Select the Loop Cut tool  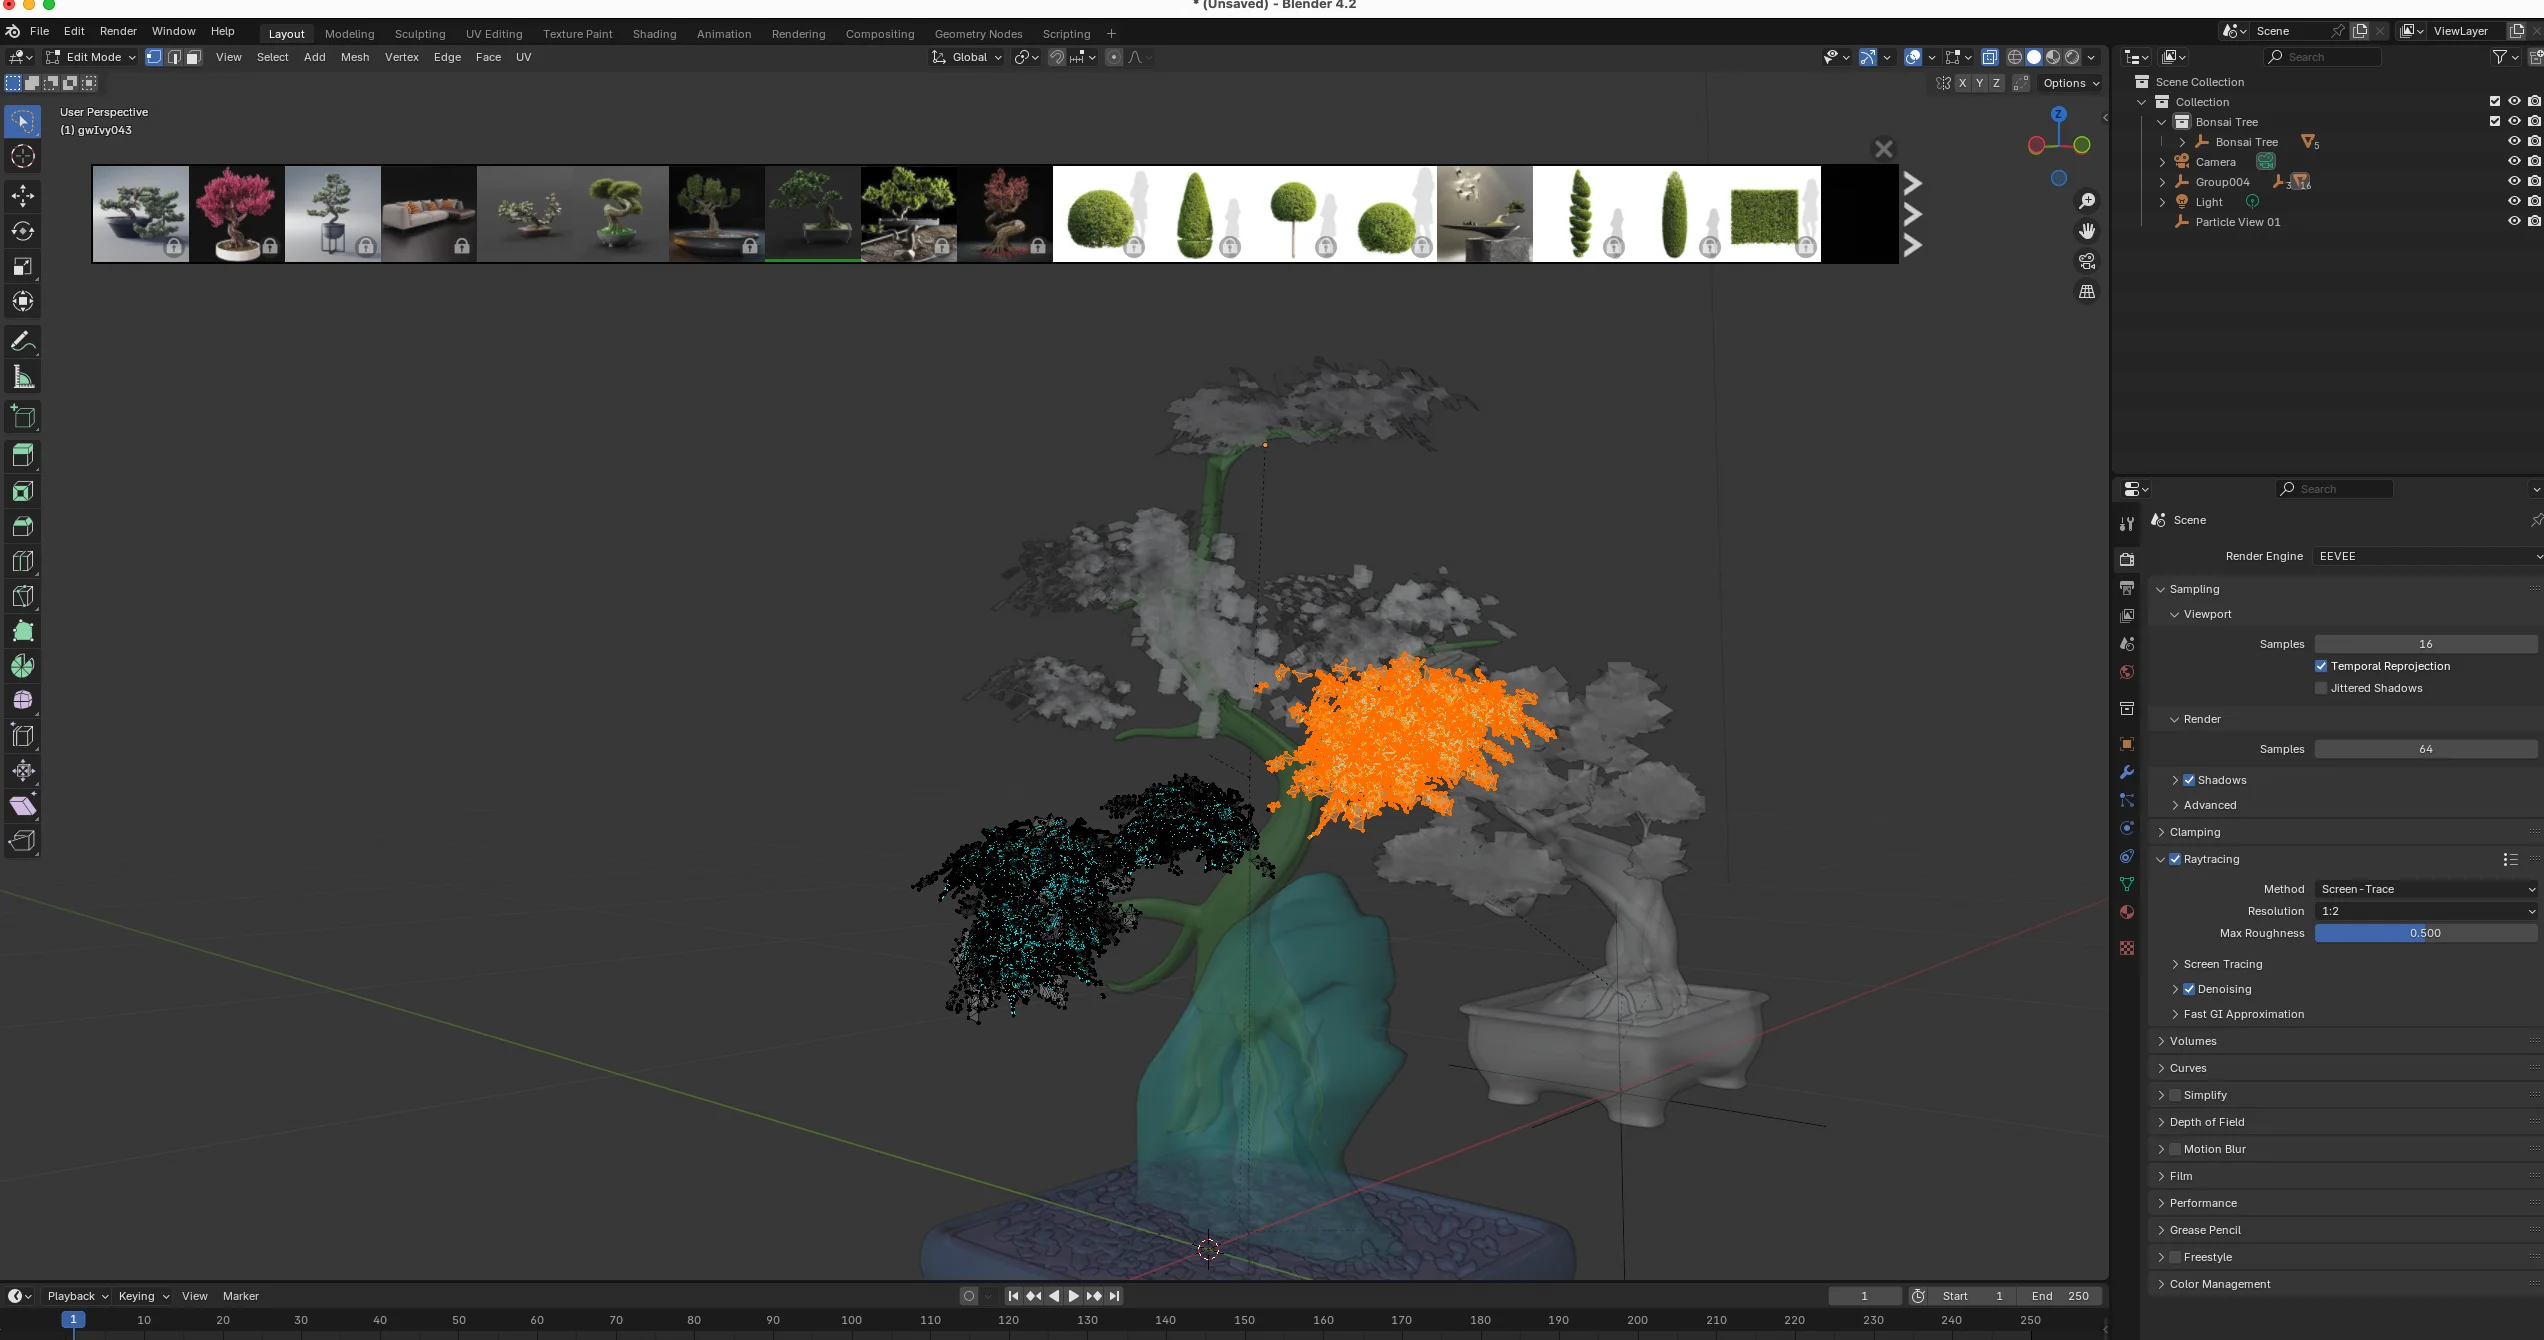(23, 561)
